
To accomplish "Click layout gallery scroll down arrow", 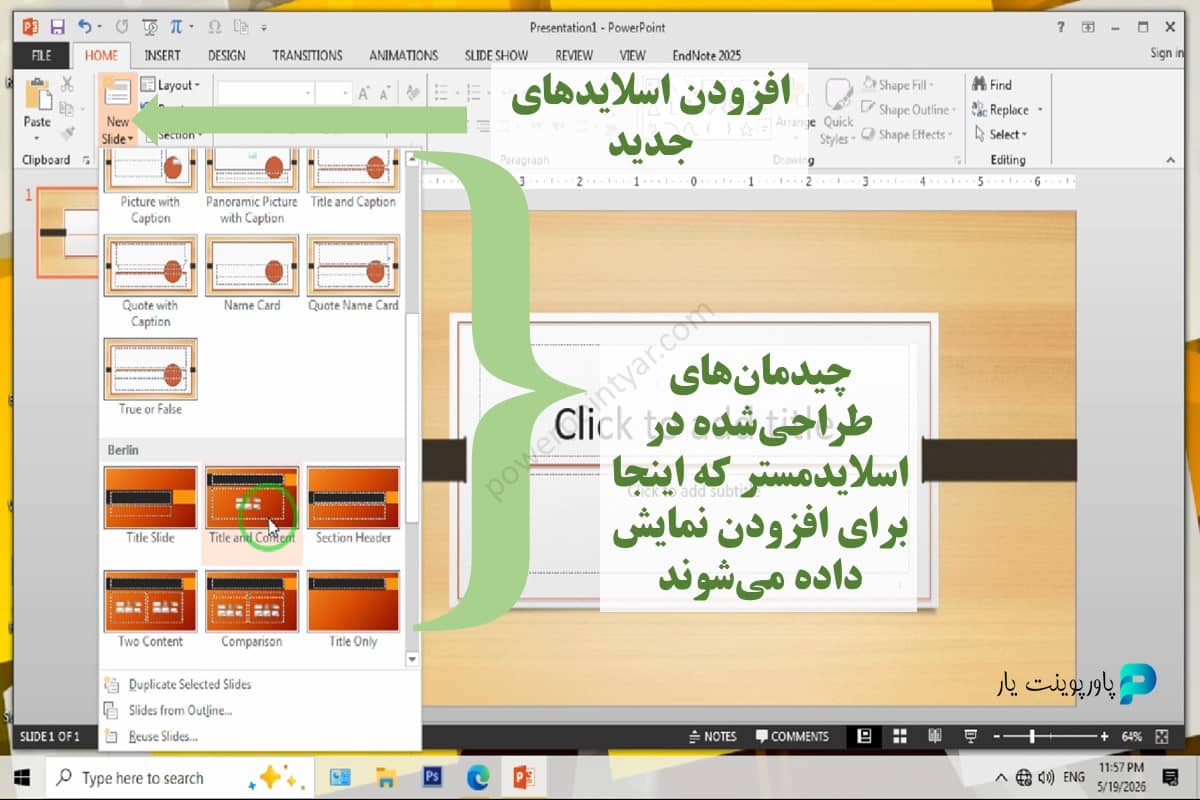I will tap(412, 659).
